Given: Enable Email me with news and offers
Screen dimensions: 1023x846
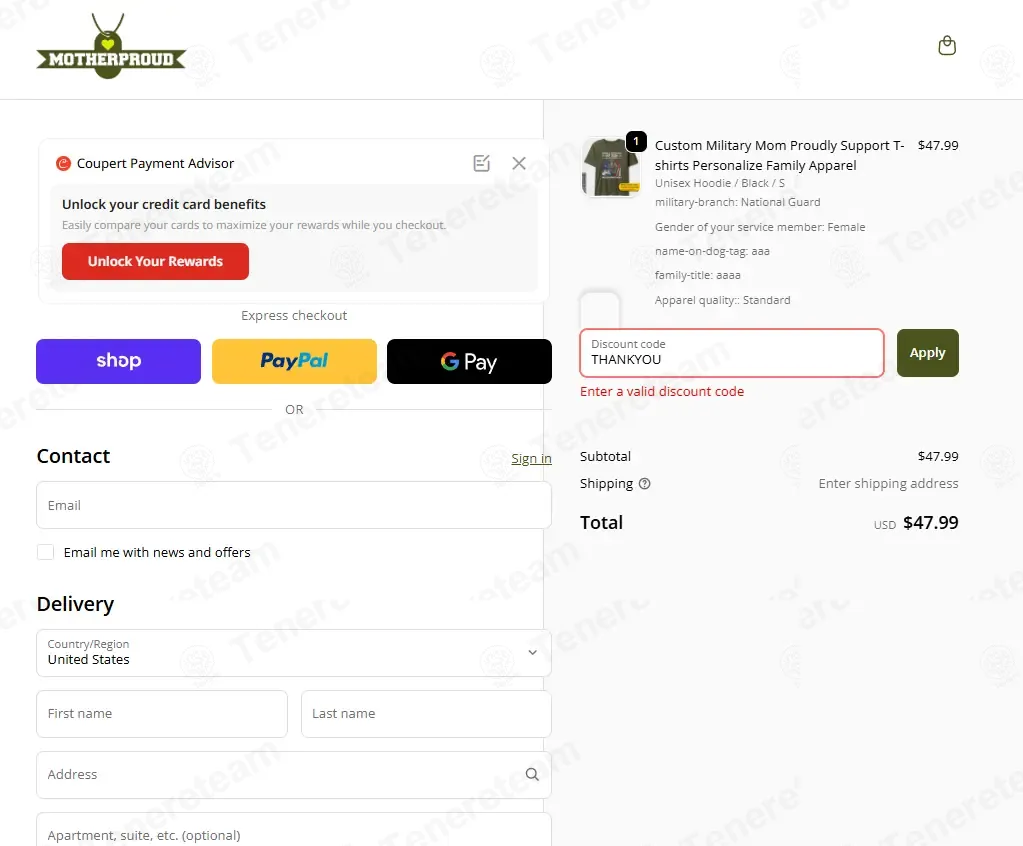Looking at the screenshot, I should tap(46, 552).
